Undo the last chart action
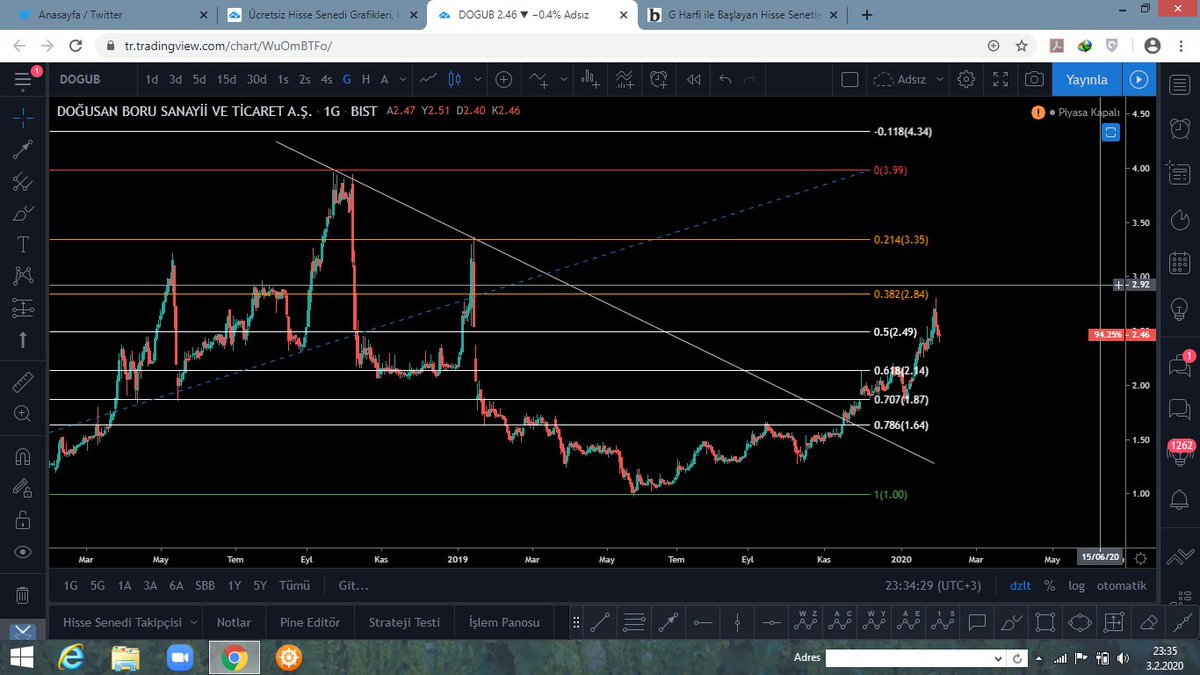This screenshot has height=675, width=1200. pos(725,79)
